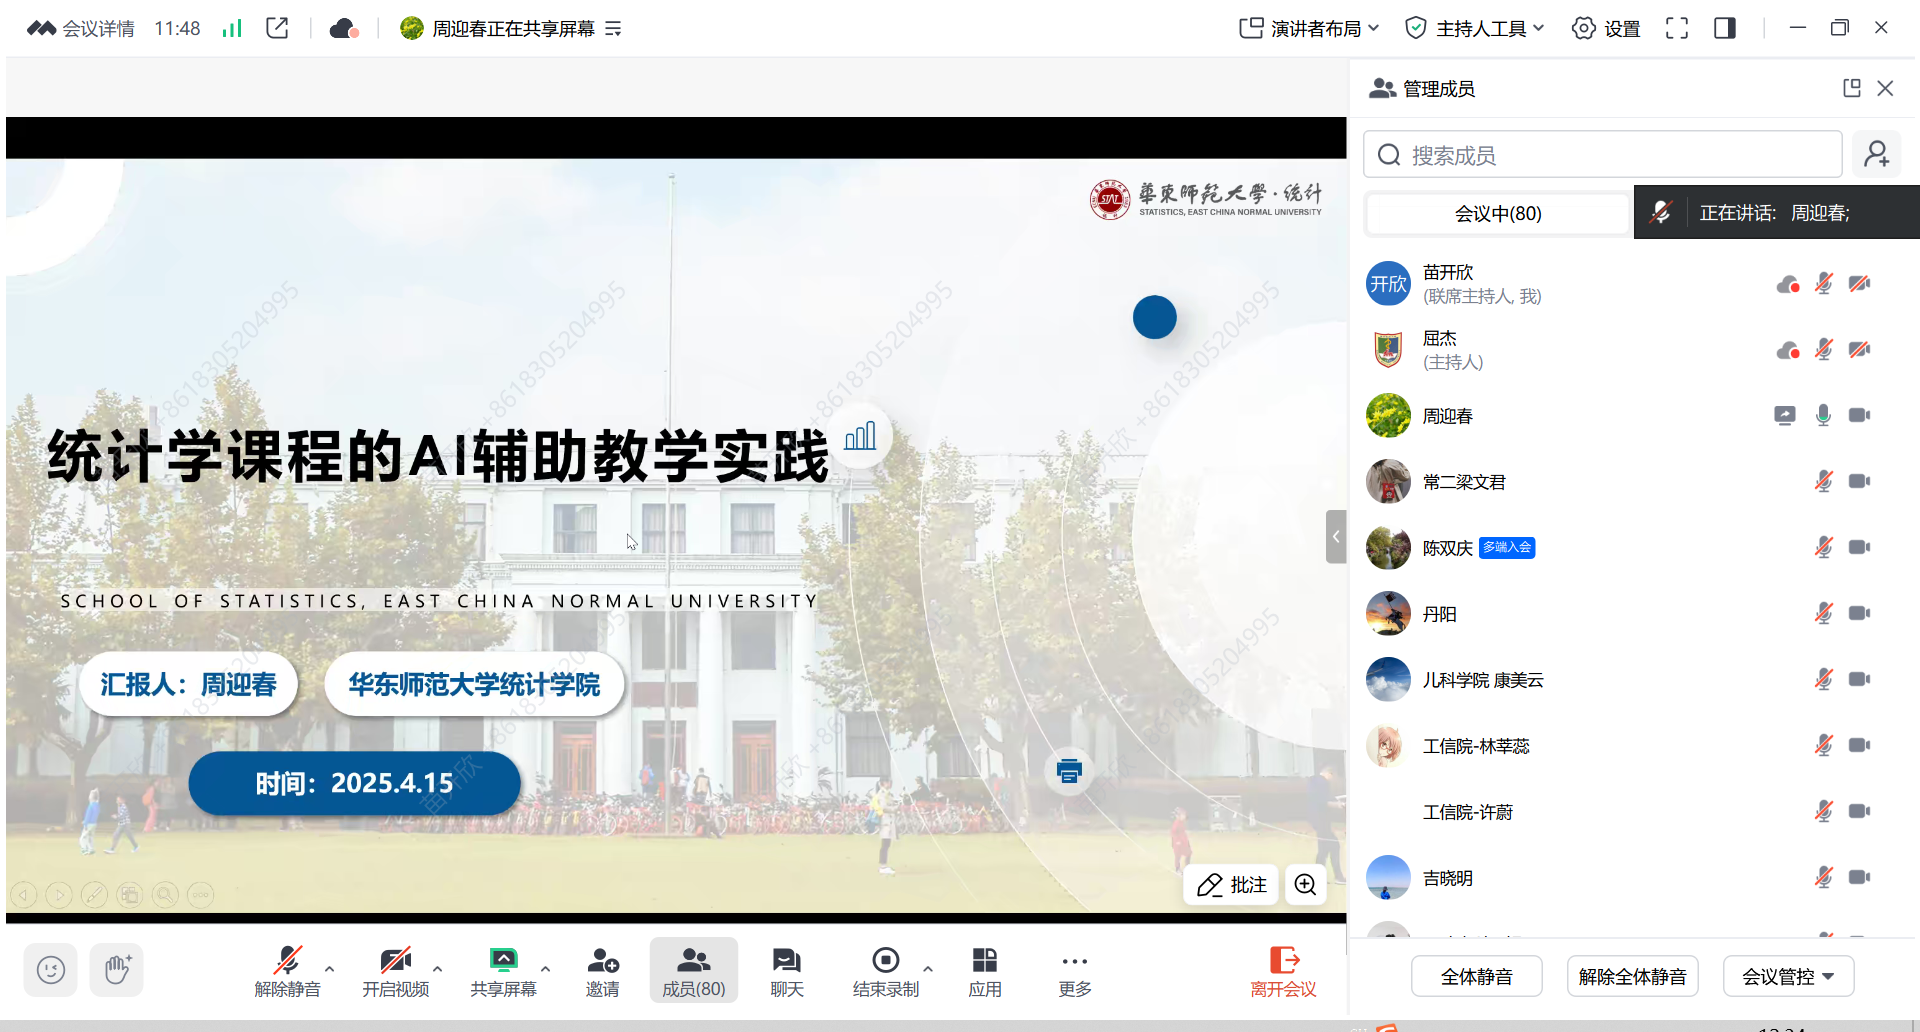The width and height of the screenshot is (1920, 1032).
Task: Click the bar chart icon by slide title
Action: tap(860, 436)
